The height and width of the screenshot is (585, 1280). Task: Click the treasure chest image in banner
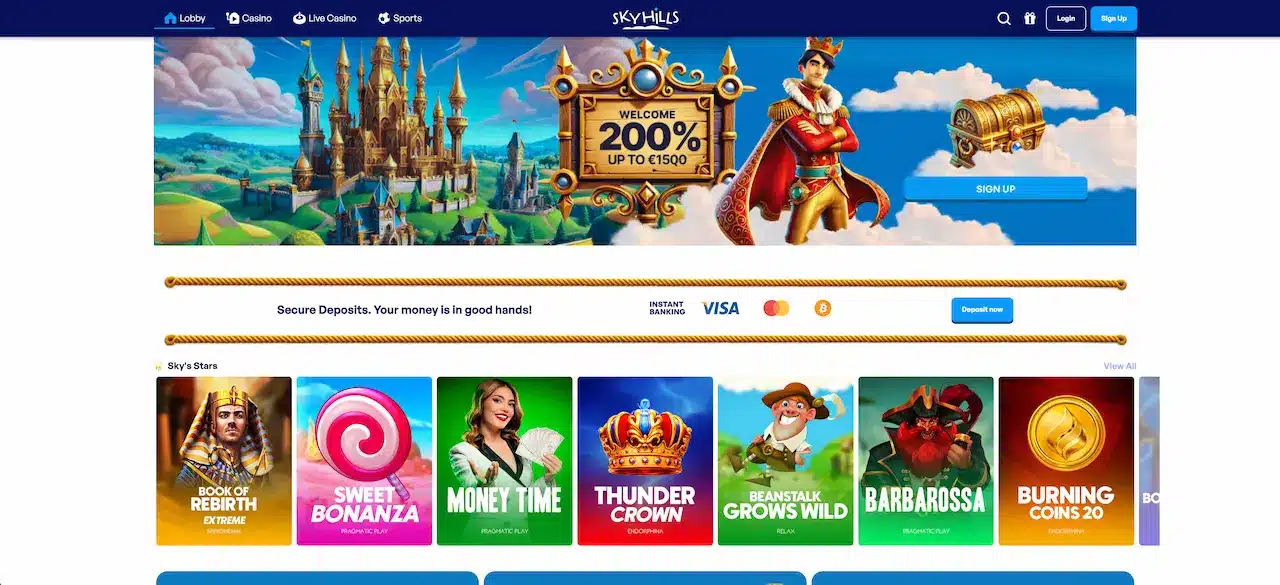[x=995, y=126]
